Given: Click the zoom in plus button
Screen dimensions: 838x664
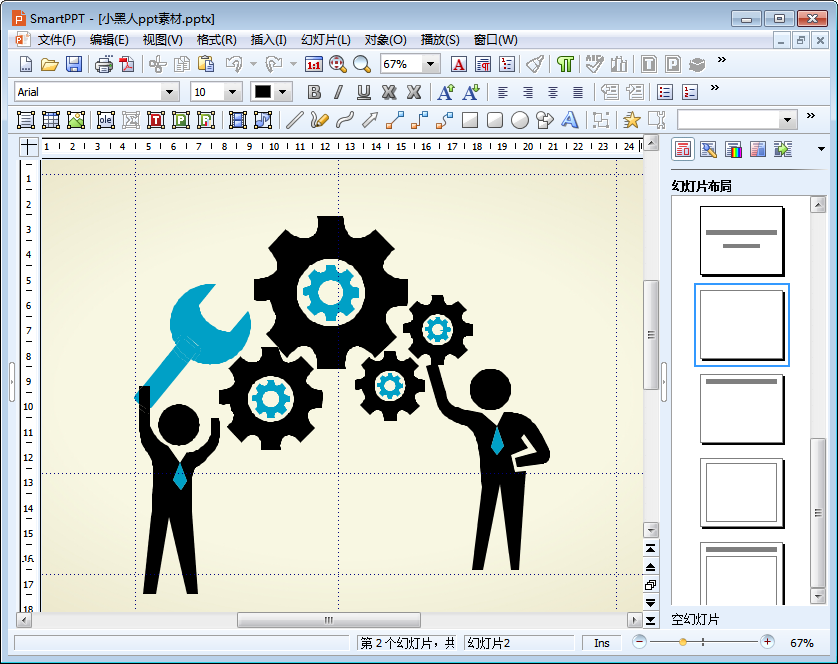Looking at the screenshot, I should pos(767,642).
